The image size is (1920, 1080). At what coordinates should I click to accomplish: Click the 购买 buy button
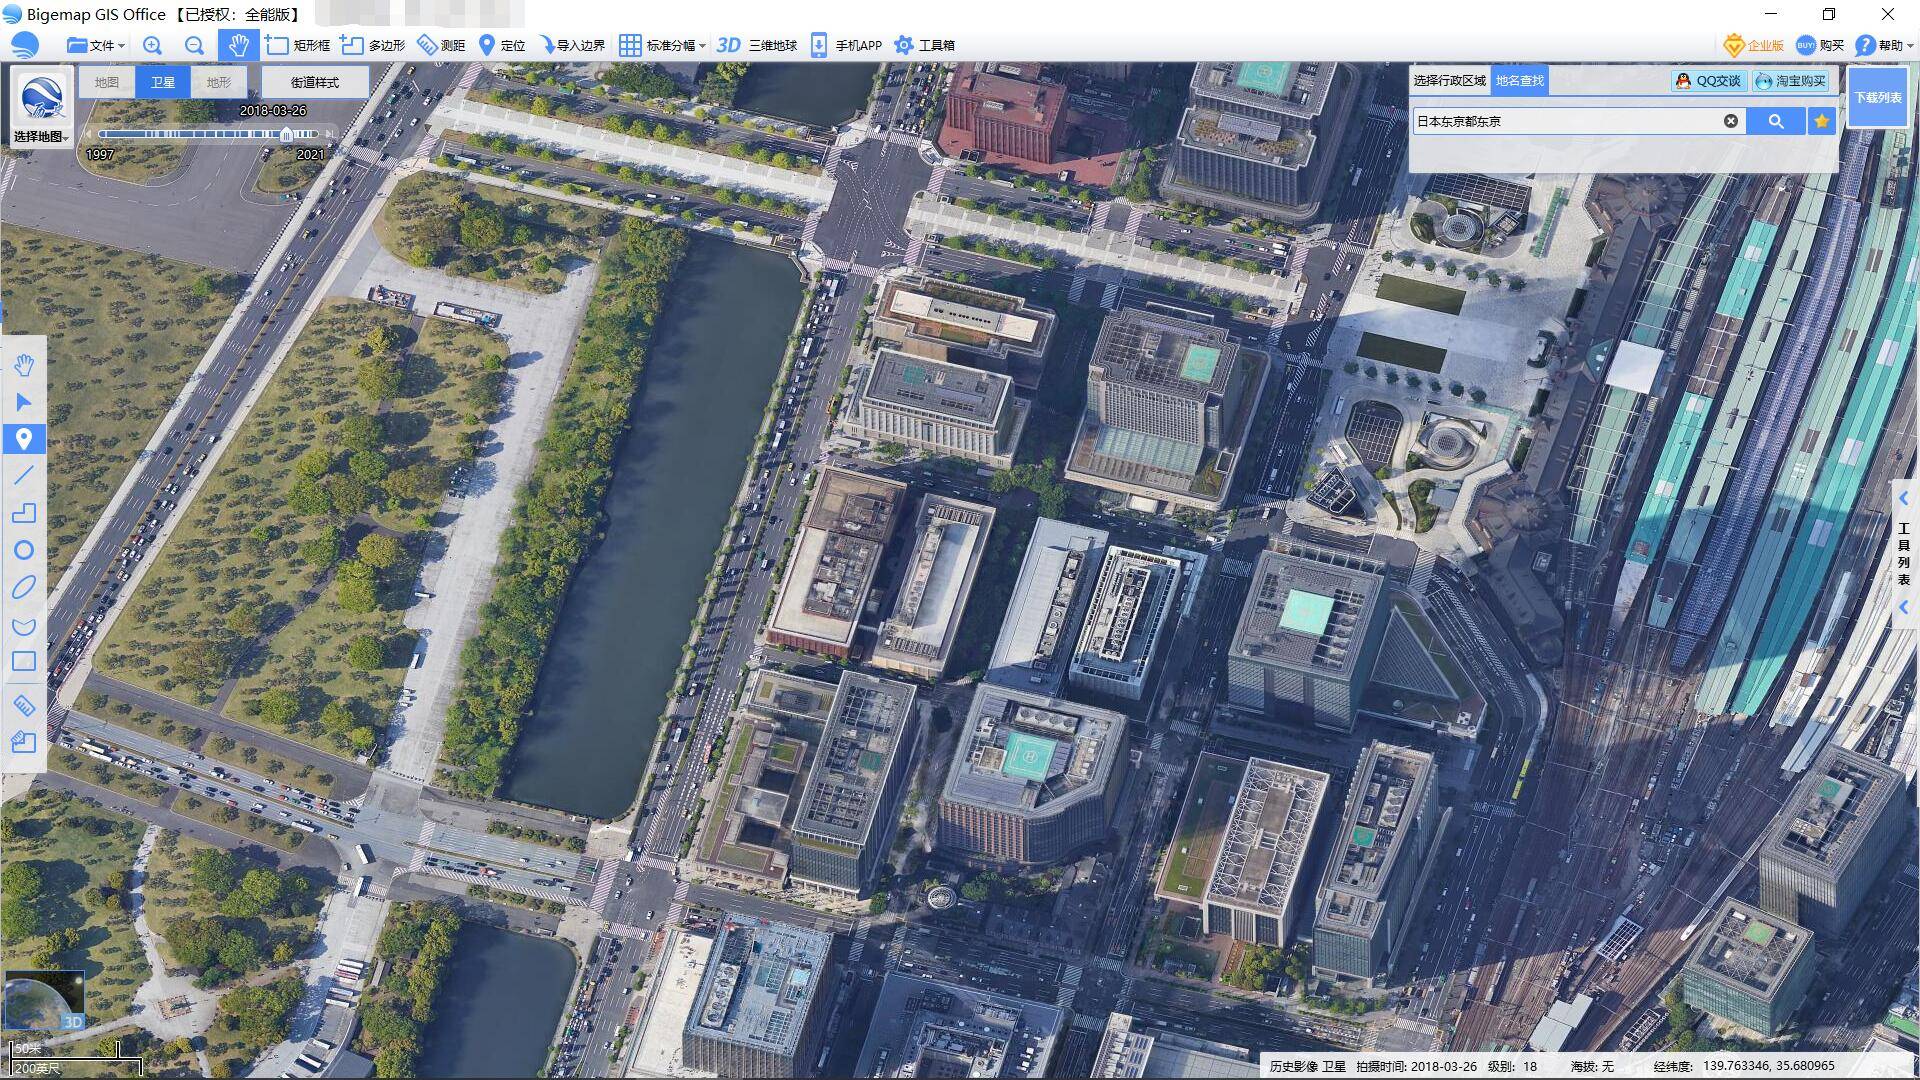coord(1820,45)
